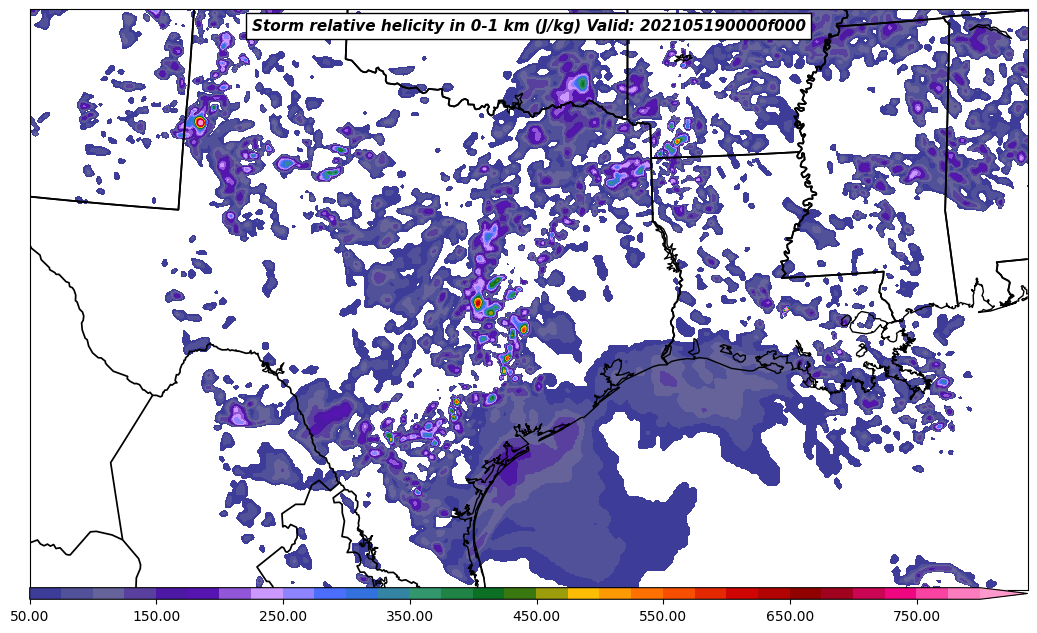This screenshot has height=633, width=1037.
Task: Click the 750.00 colorbar label
Action: (x=917, y=616)
